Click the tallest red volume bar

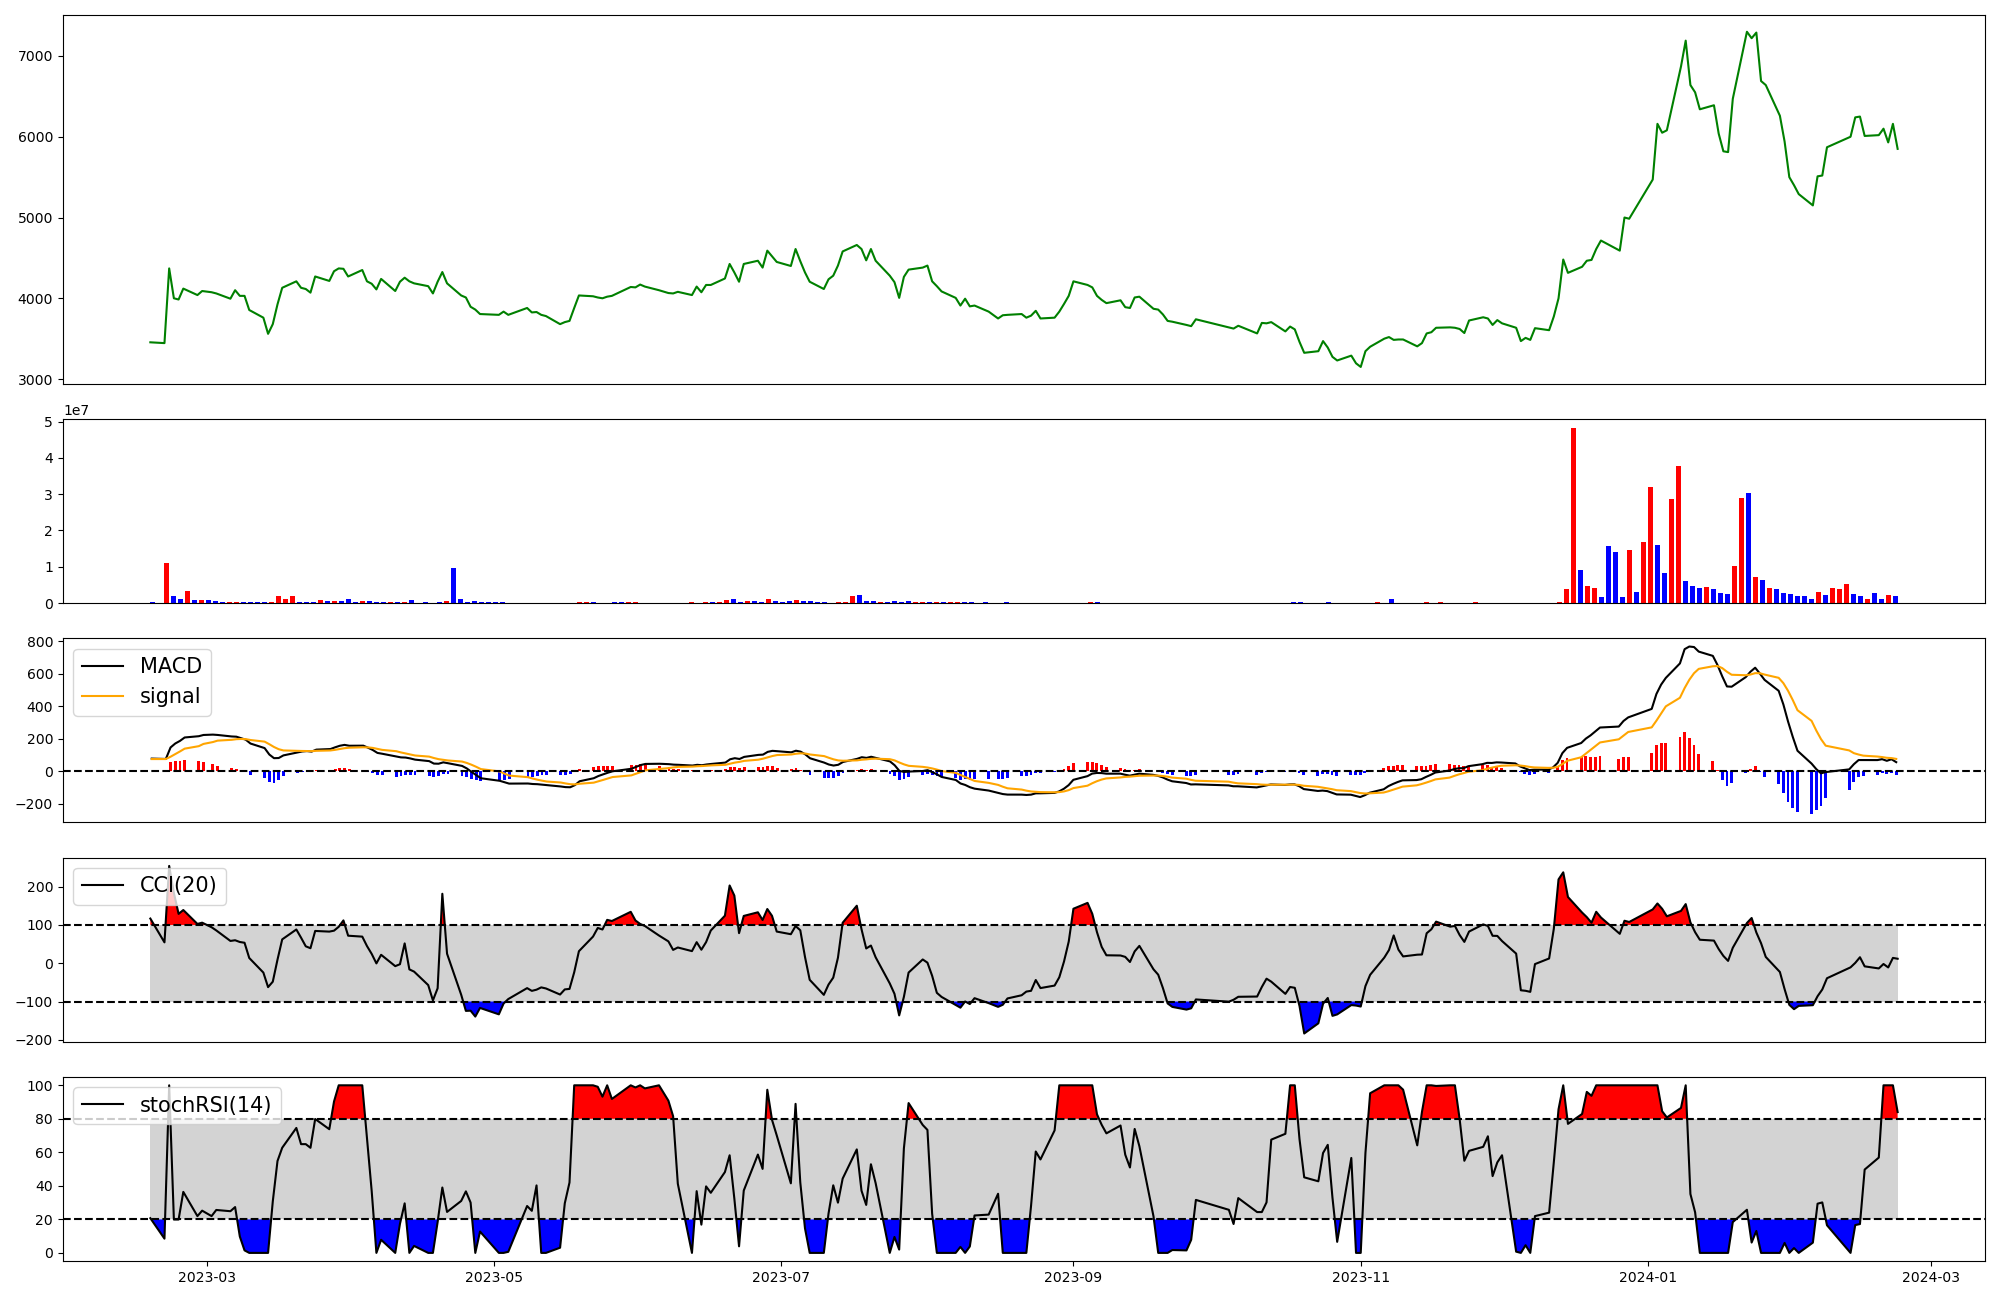click(x=1573, y=515)
